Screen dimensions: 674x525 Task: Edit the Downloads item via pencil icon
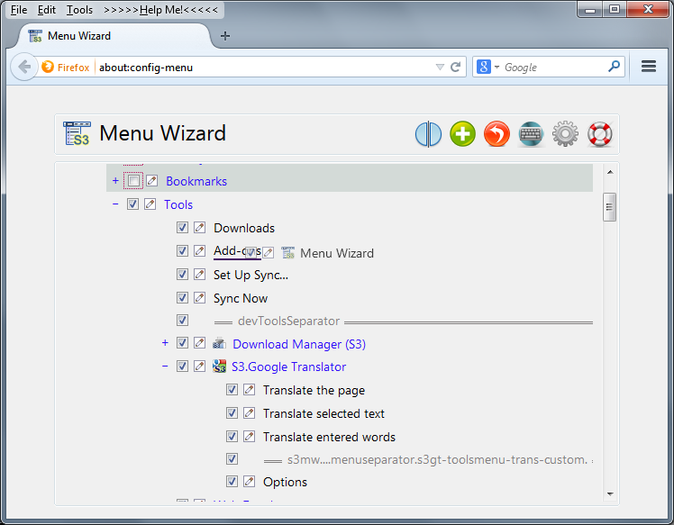click(x=199, y=227)
